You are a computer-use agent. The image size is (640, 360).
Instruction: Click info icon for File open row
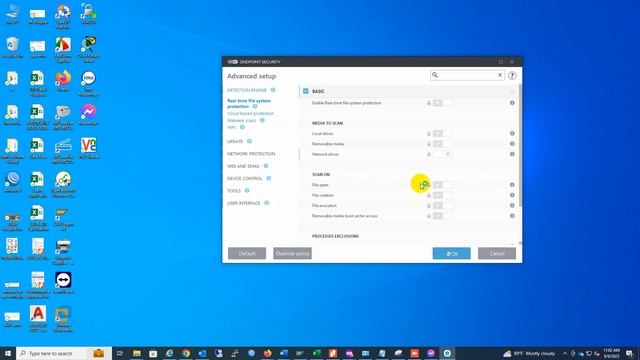(x=512, y=185)
